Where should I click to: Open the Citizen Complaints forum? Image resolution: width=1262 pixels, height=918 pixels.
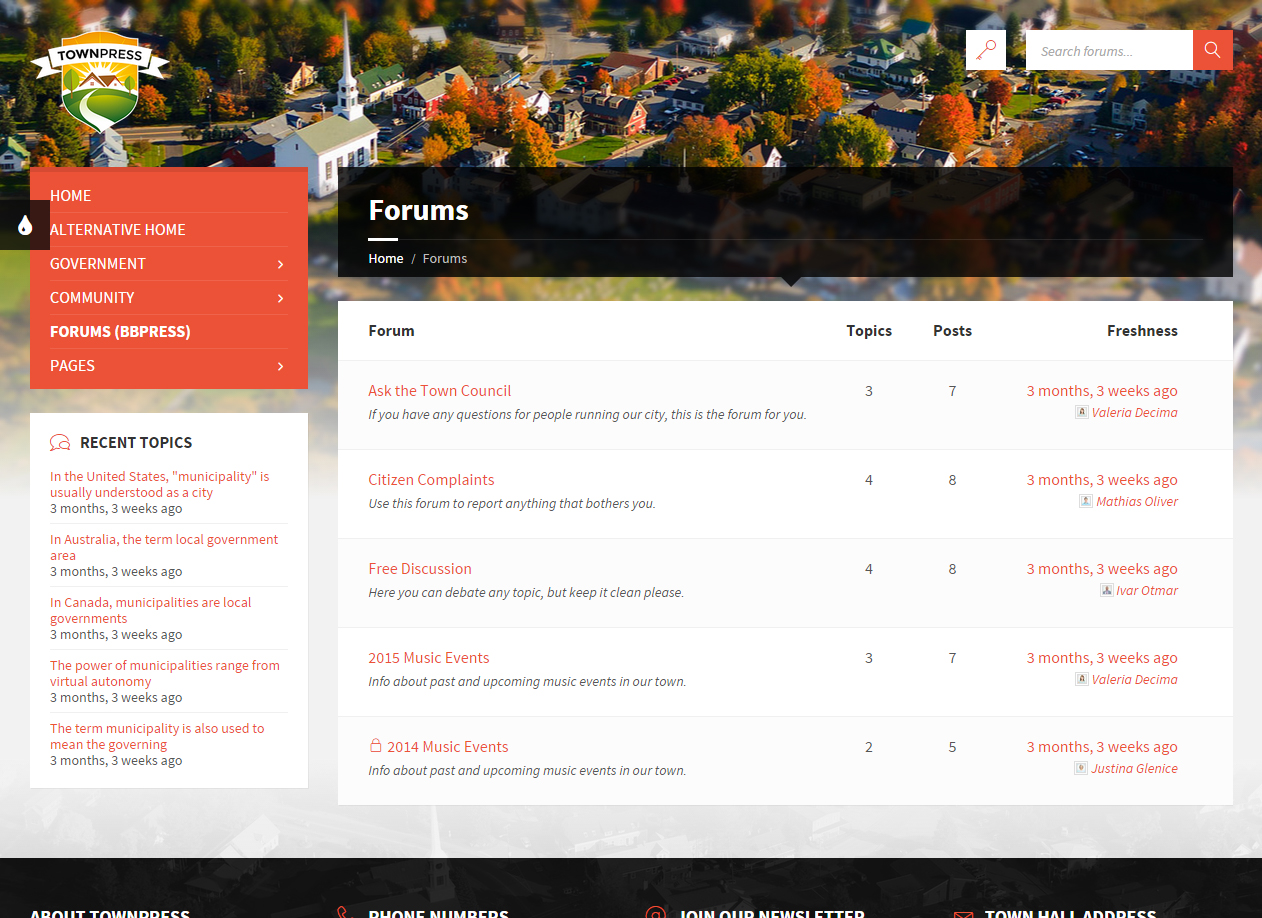click(431, 480)
